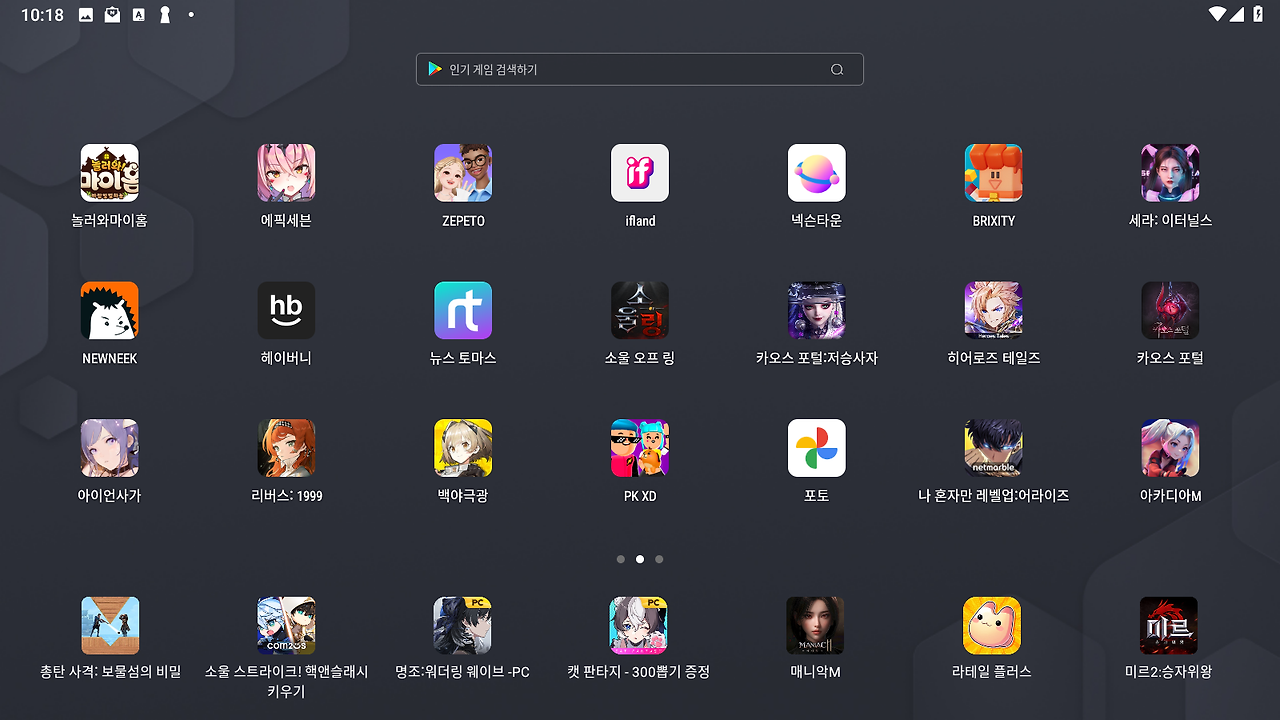Open the Google 포토 app icon
This screenshot has height=720, width=1280.
pyautogui.click(x=817, y=448)
